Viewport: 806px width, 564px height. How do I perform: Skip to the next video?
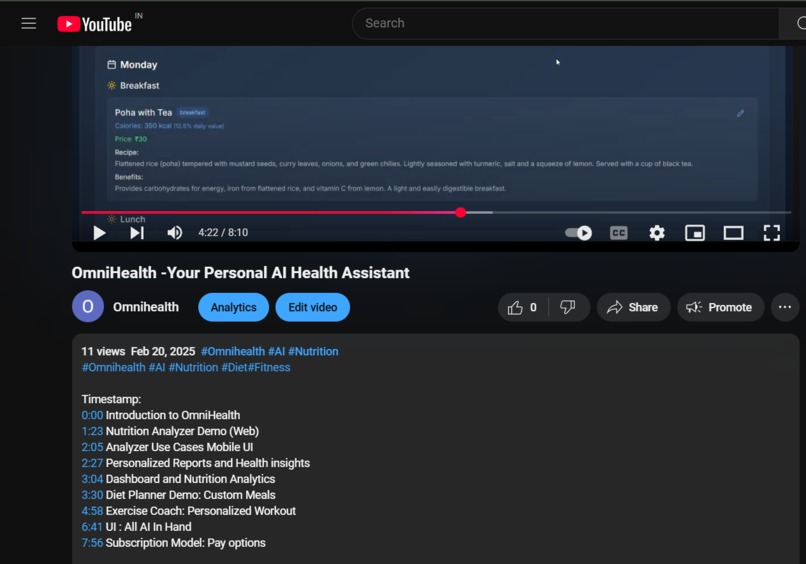(x=137, y=233)
